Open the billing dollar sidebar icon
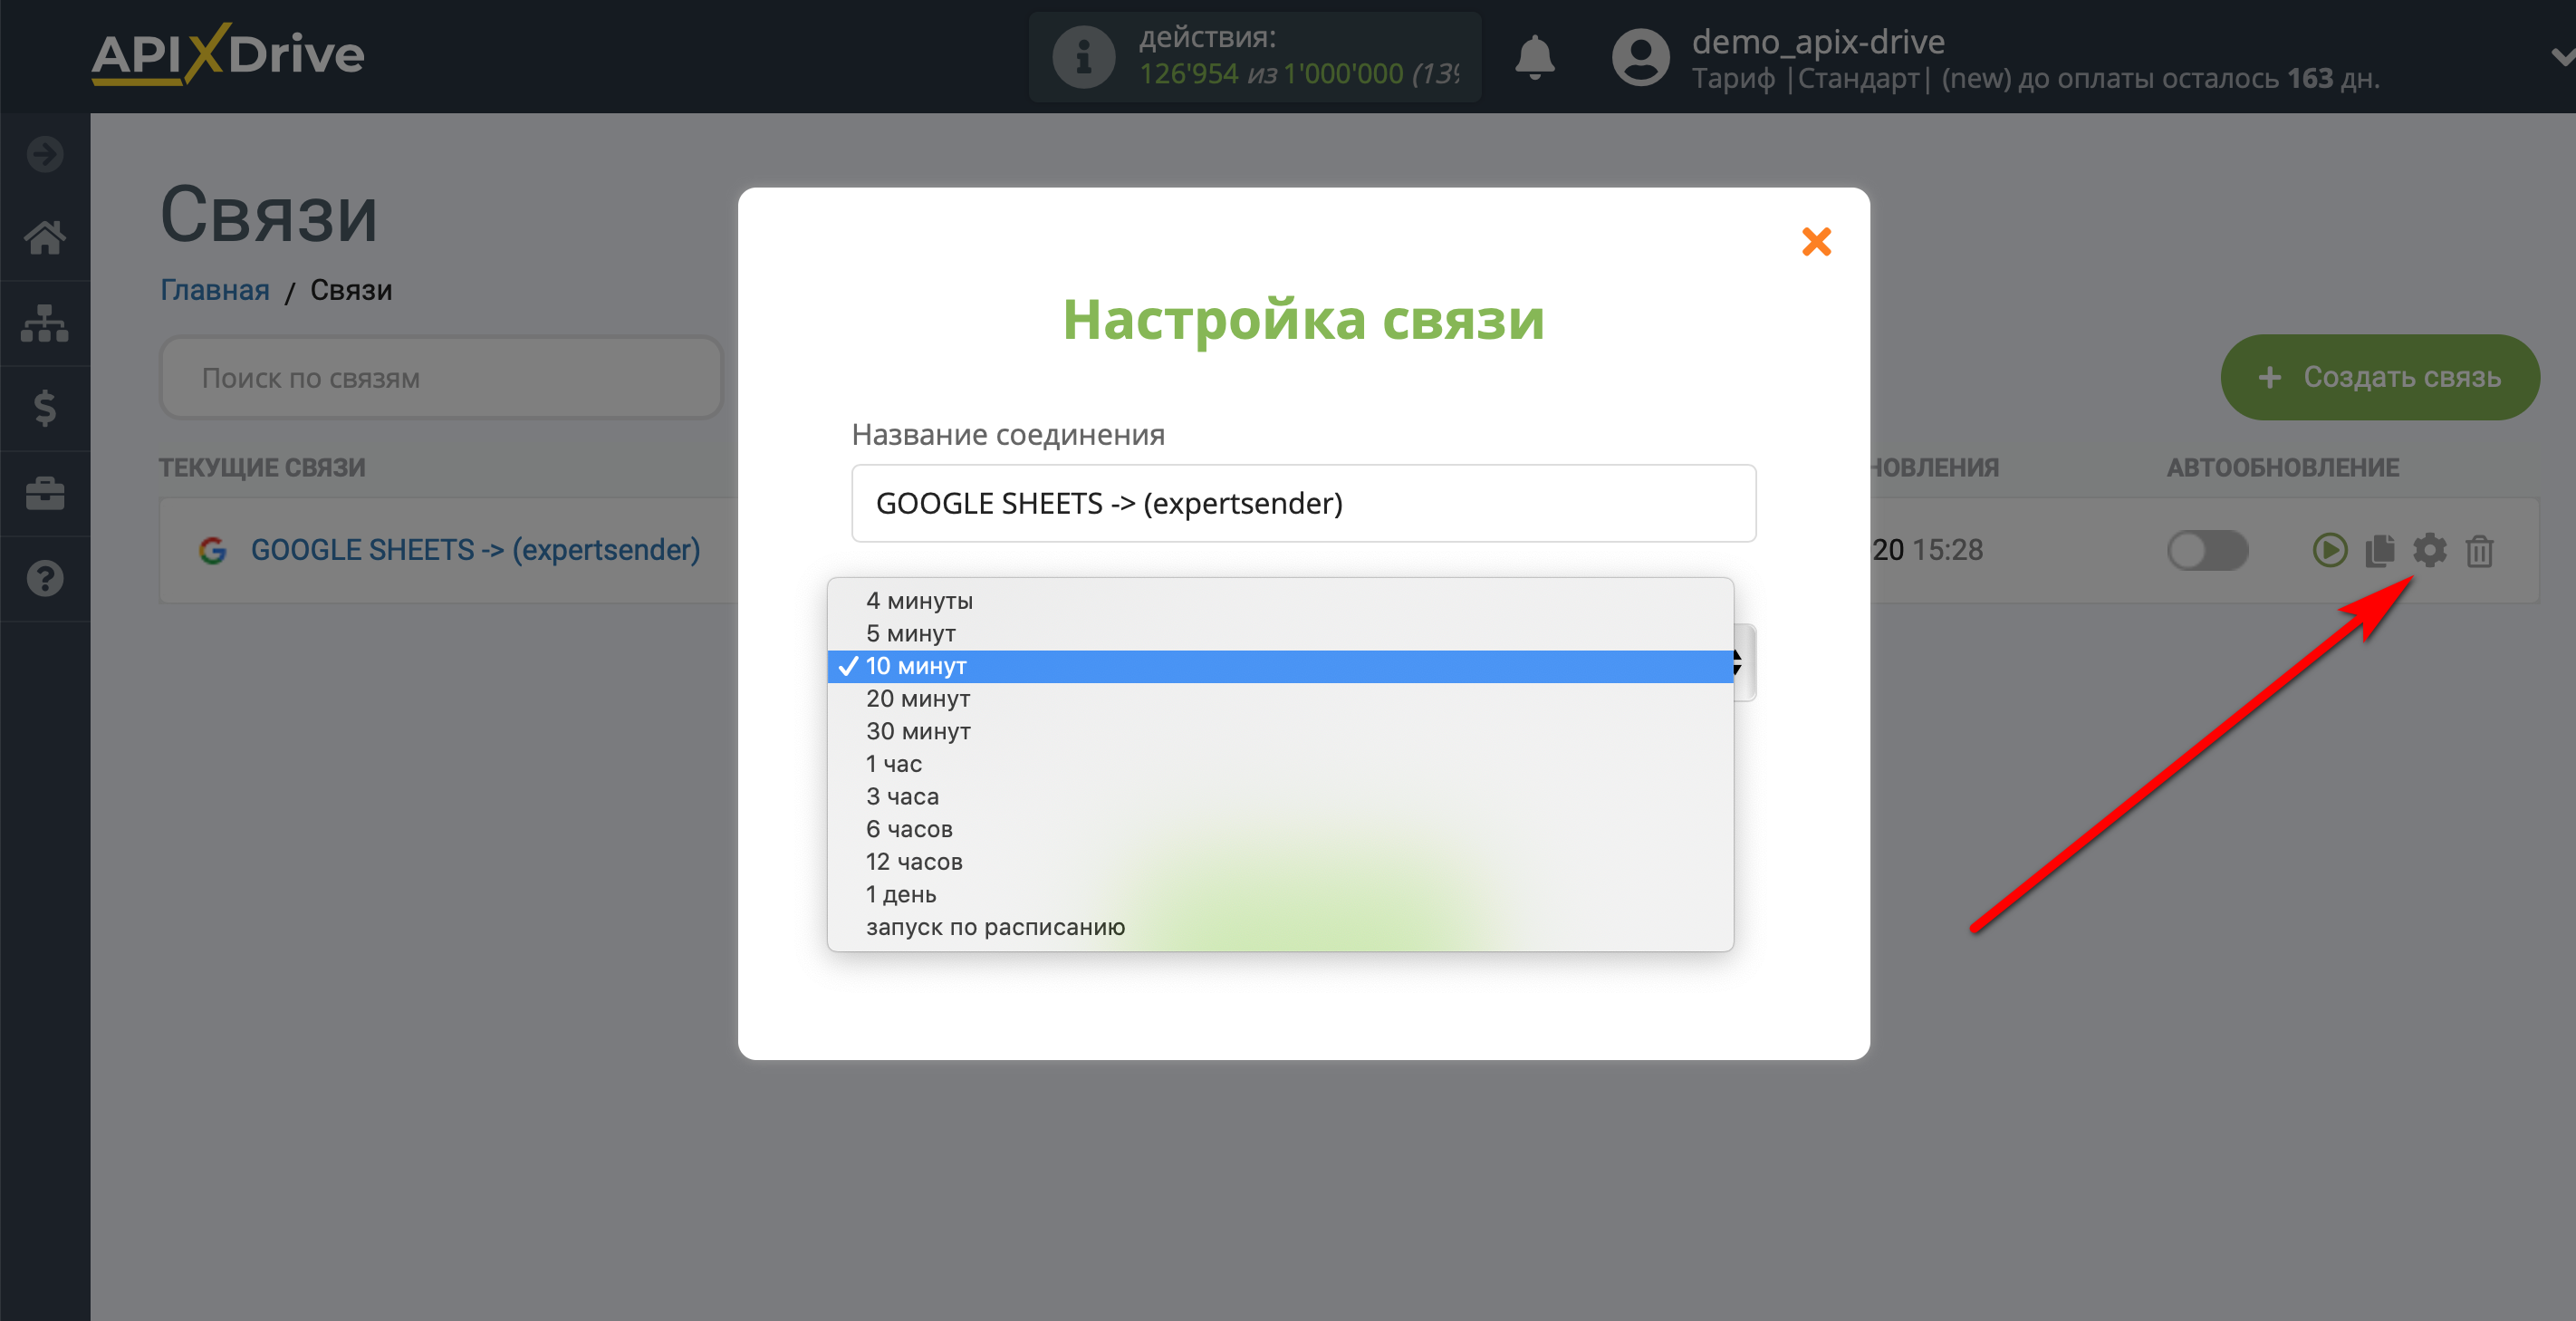 45,408
